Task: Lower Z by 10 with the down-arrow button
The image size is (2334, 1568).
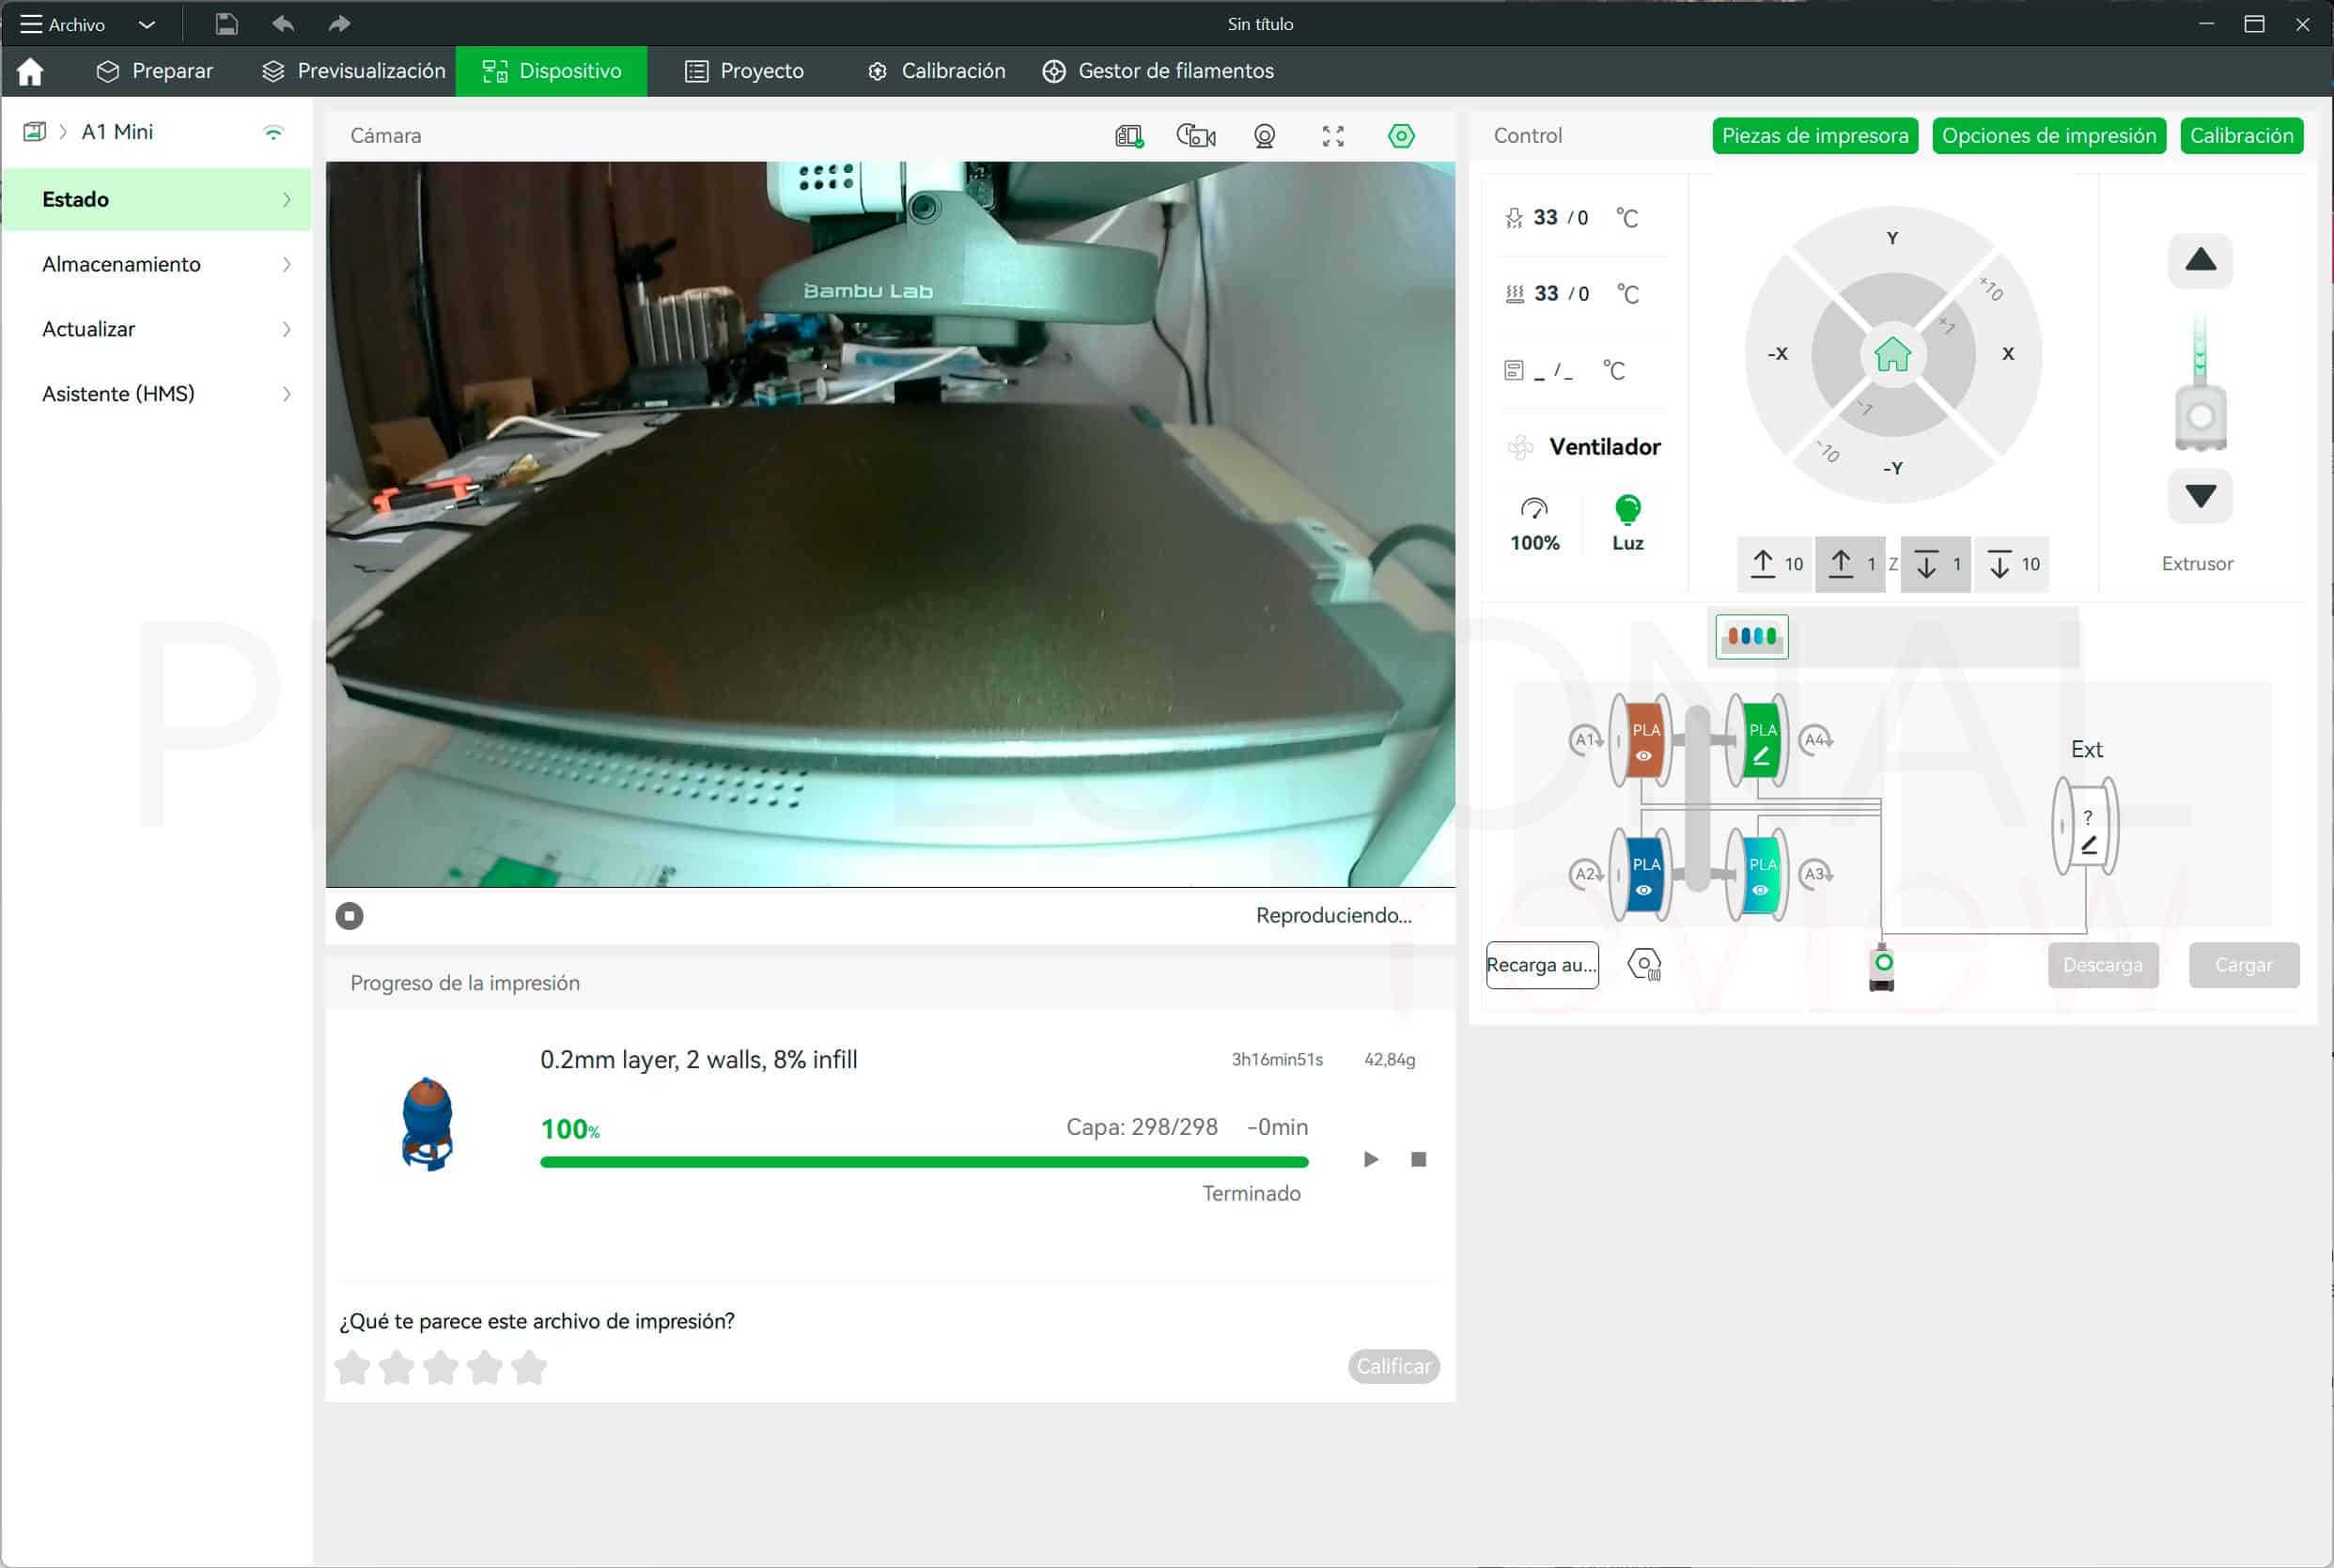Action: tap(2012, 564)
